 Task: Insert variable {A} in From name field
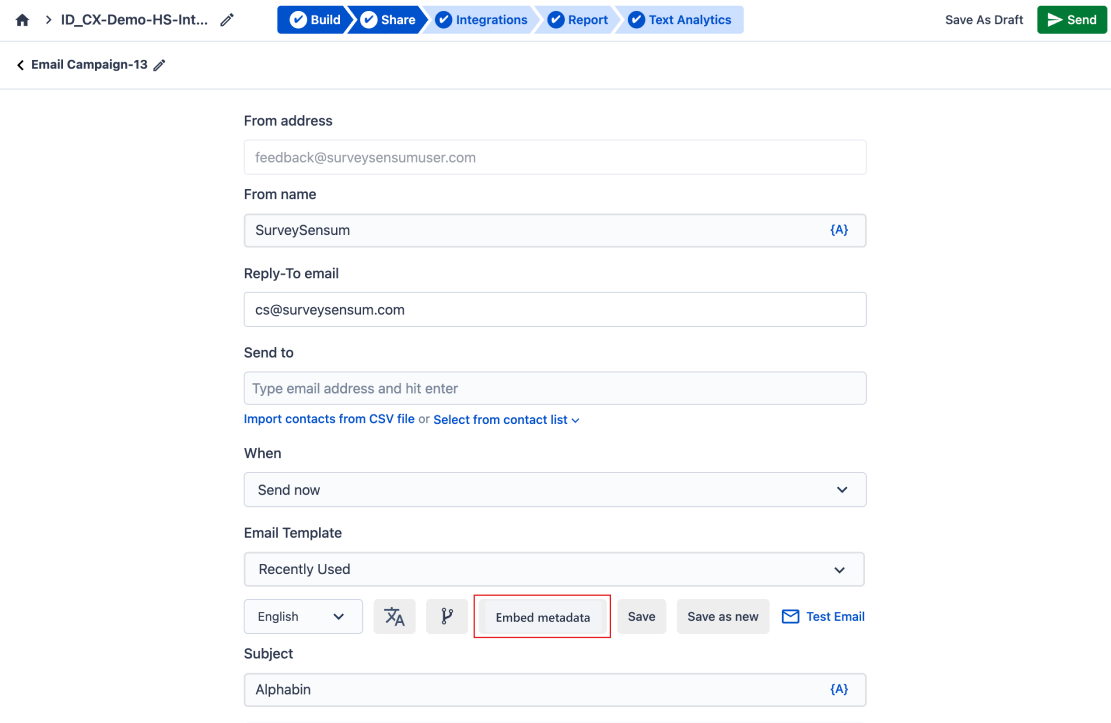[x=838, y=230]
